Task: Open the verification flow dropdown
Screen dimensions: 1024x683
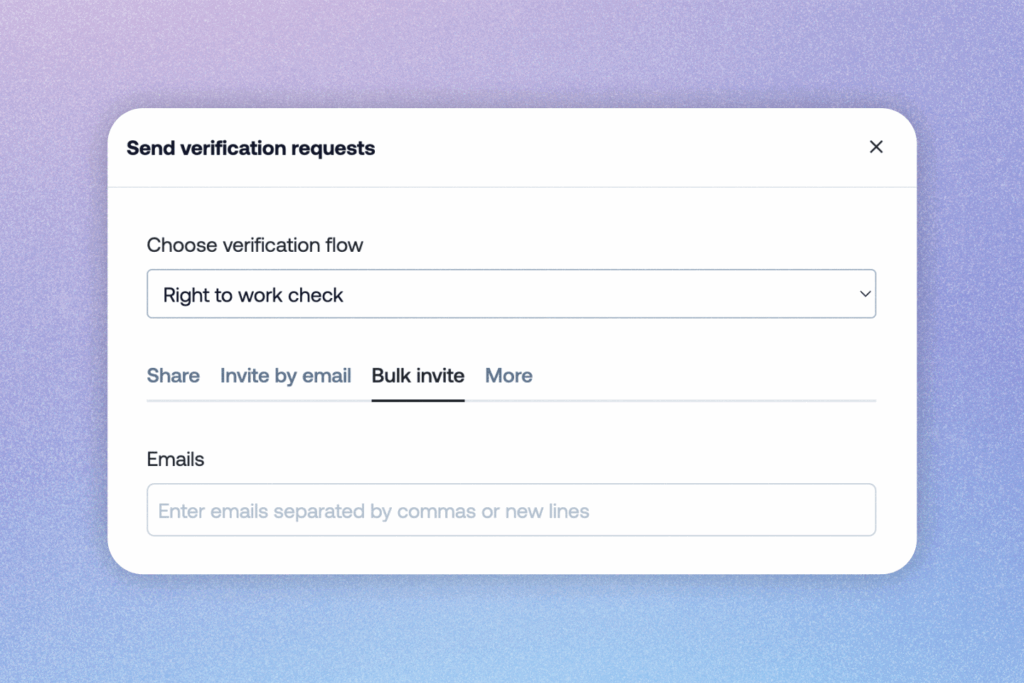Action: click(x=511, y=294)
